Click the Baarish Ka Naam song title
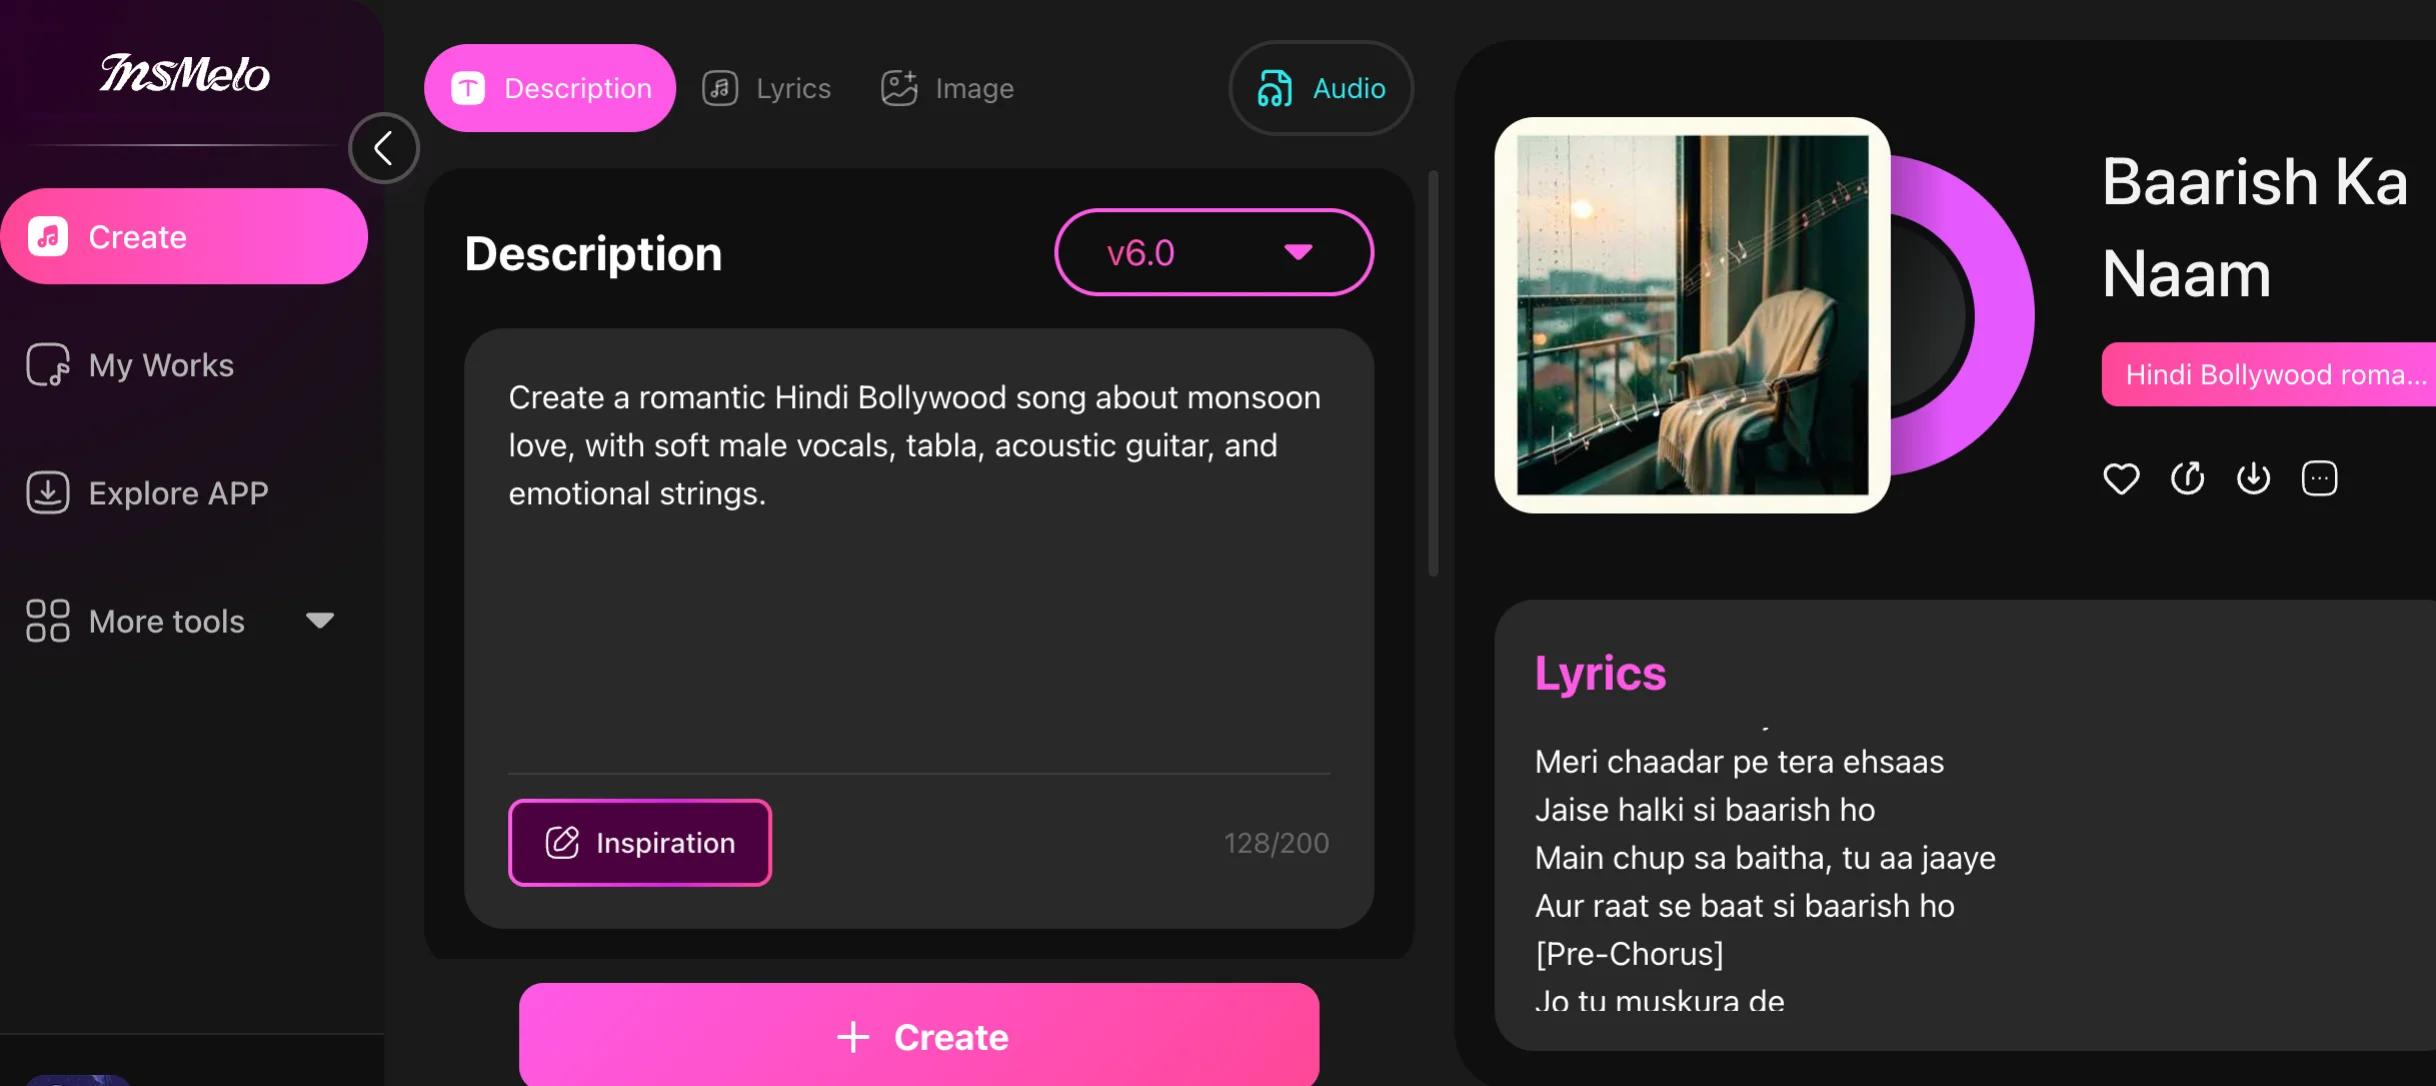This screenshot has width=2436, height=1086. click(2254, 227)
